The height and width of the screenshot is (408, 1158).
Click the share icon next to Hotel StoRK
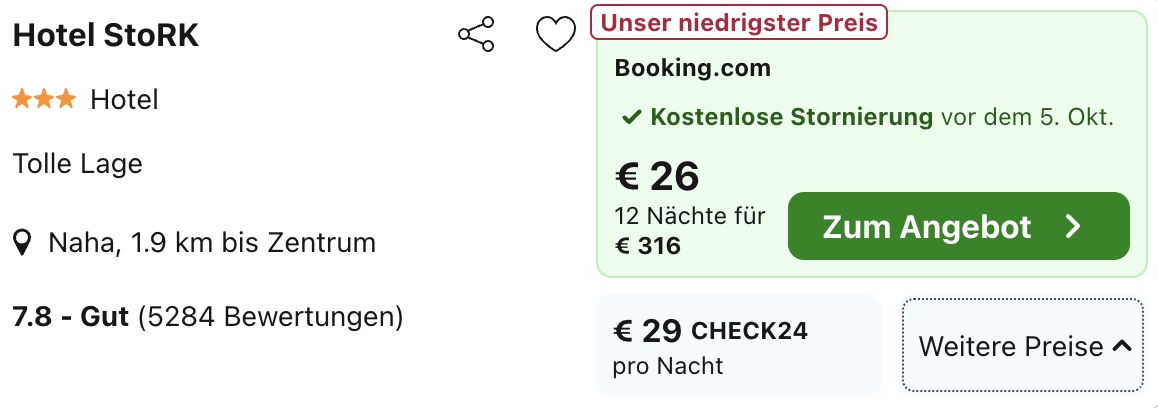[476, 34]
